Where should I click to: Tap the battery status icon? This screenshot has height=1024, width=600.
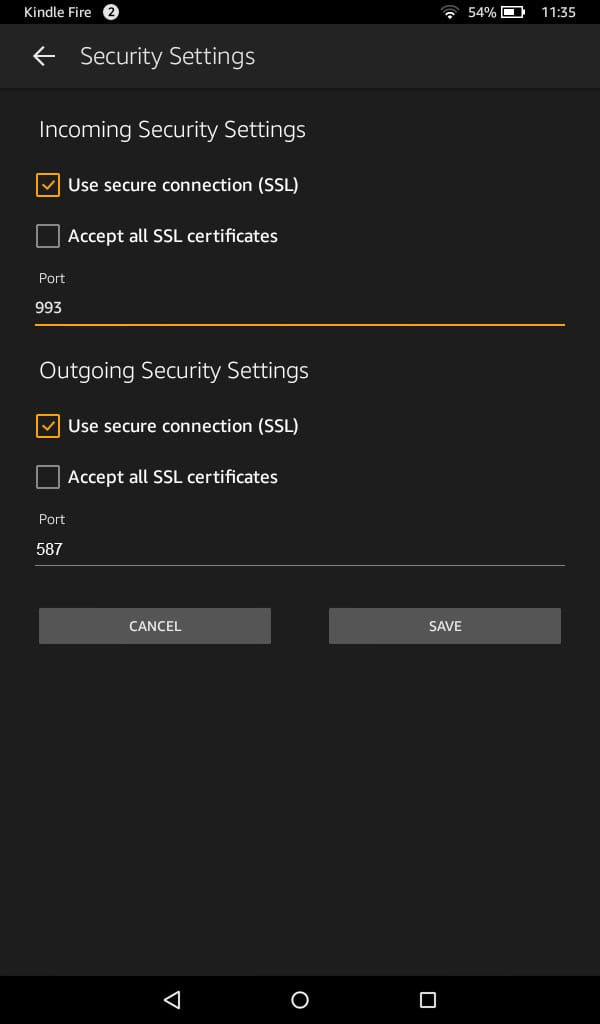click(513, 12)
